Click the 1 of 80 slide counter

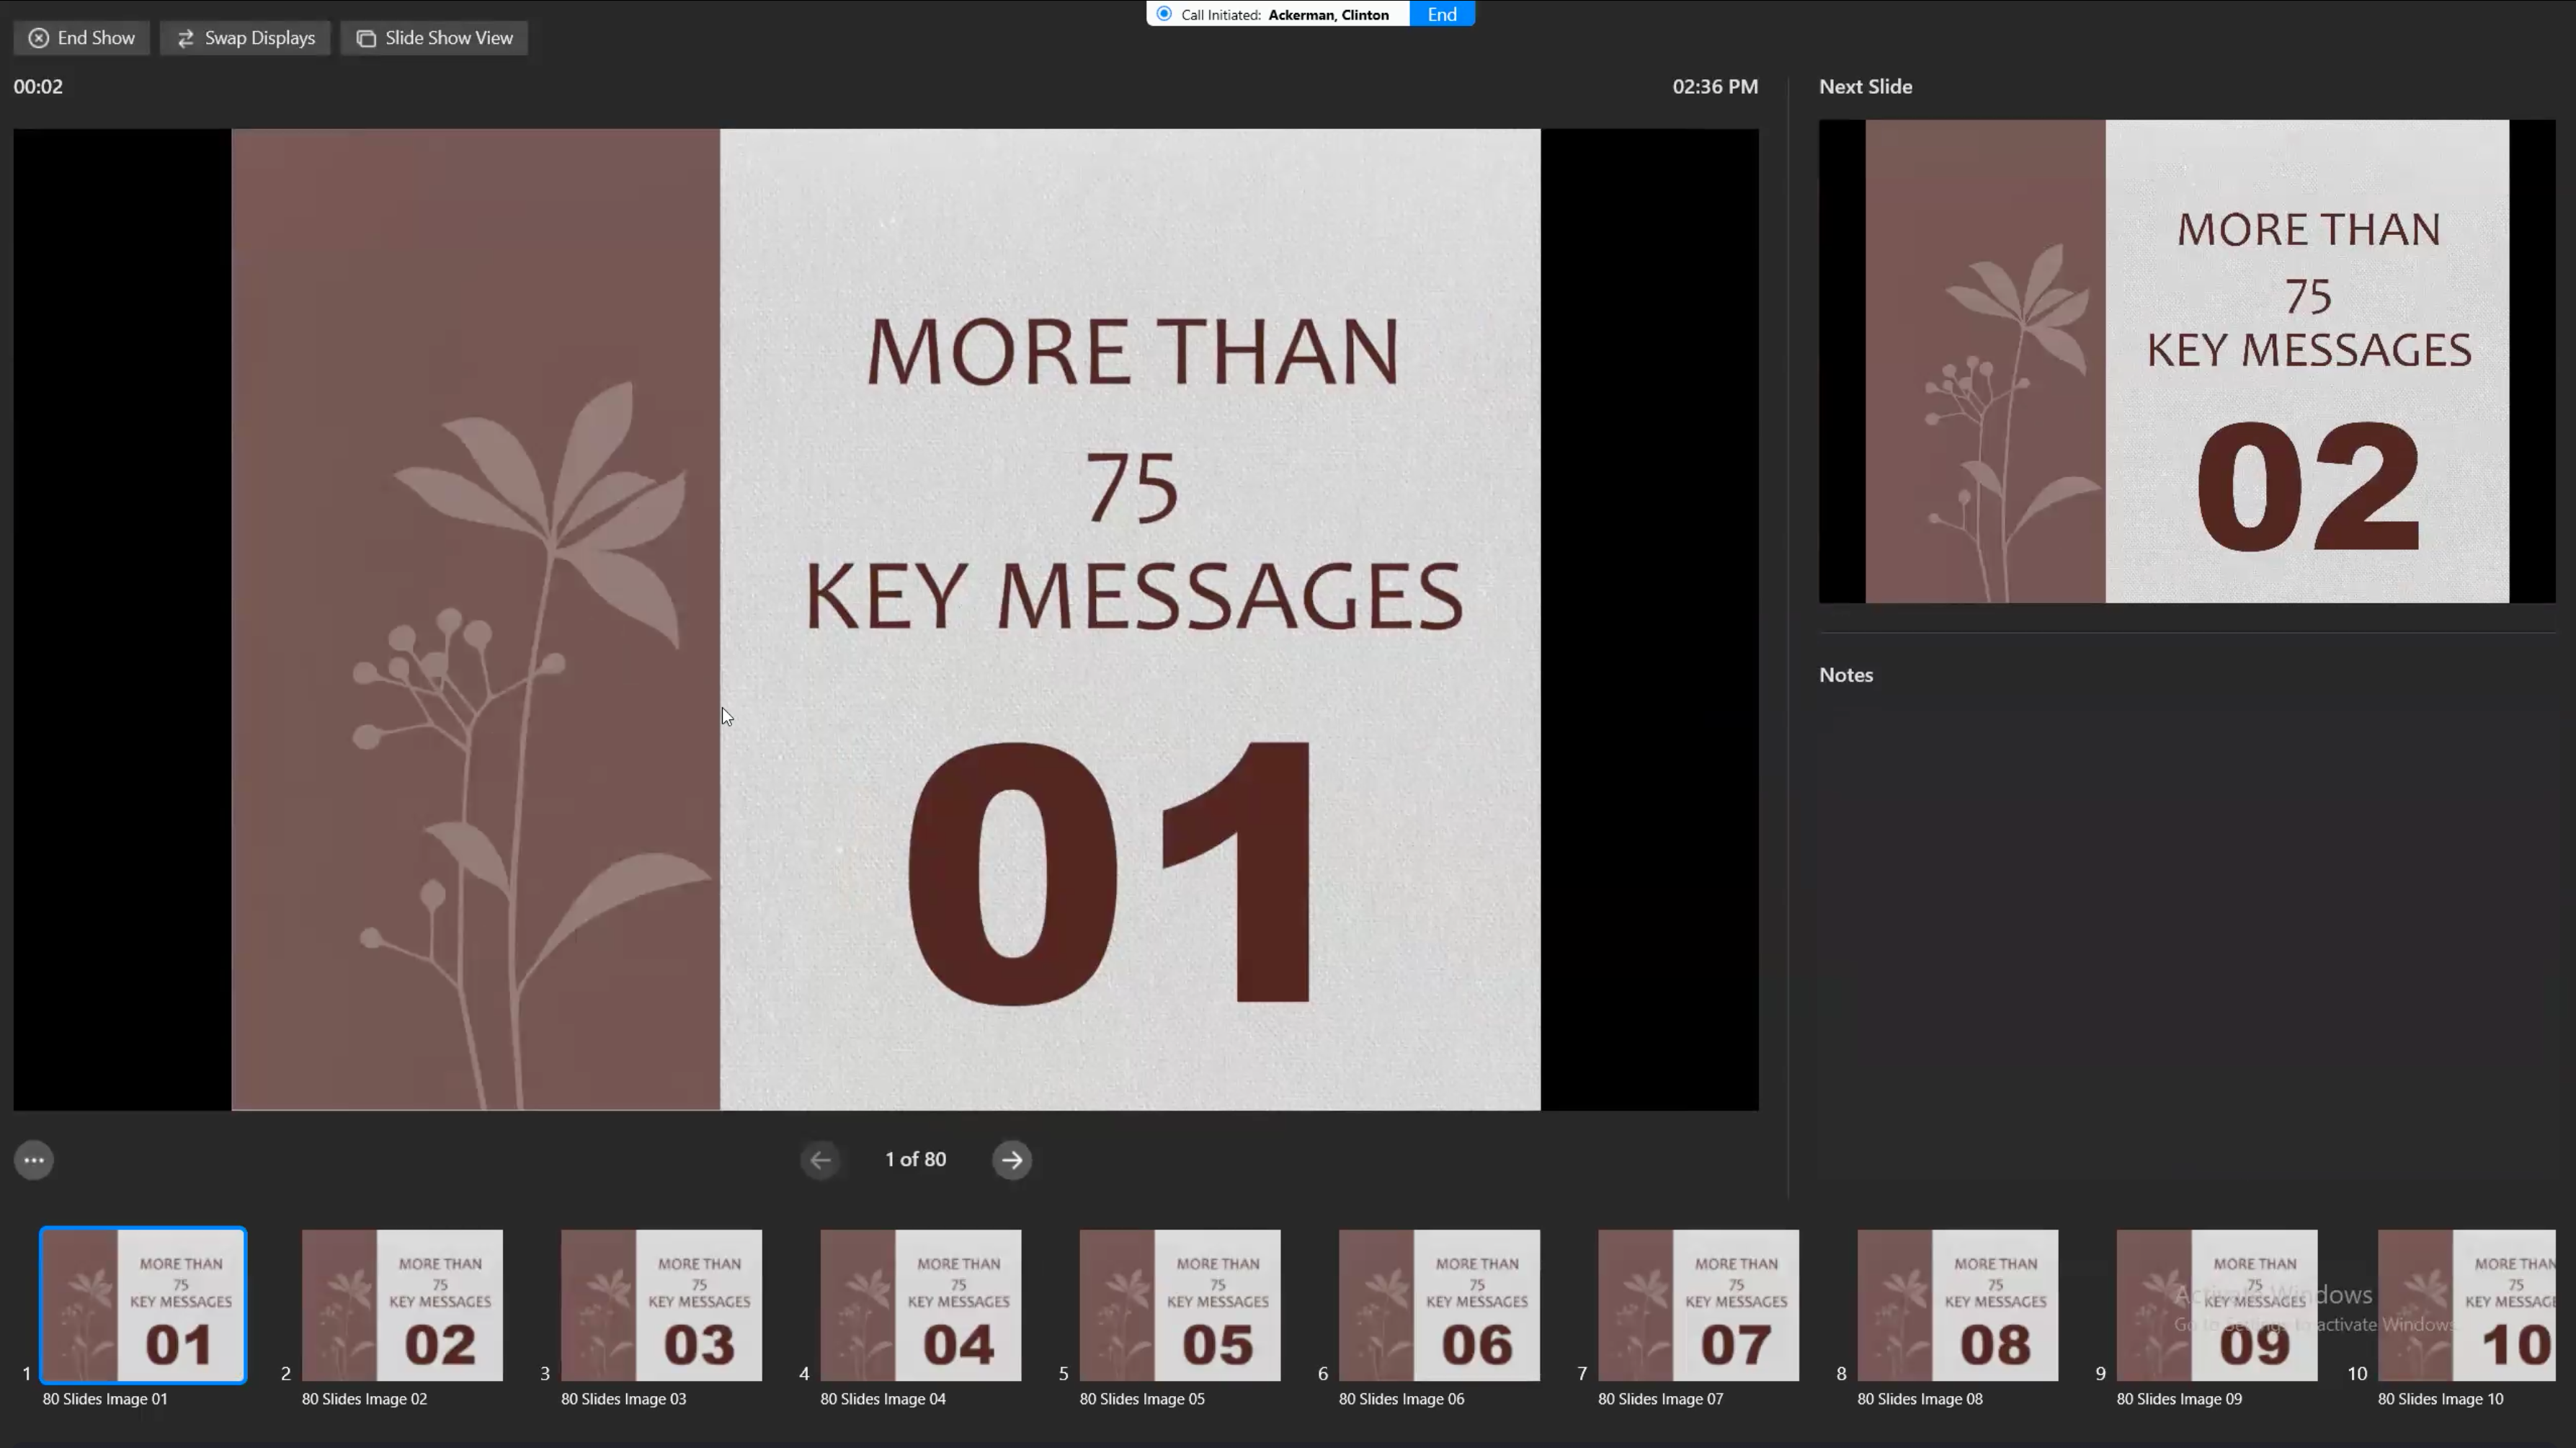pyautogui.click(x=915, y=1160)
